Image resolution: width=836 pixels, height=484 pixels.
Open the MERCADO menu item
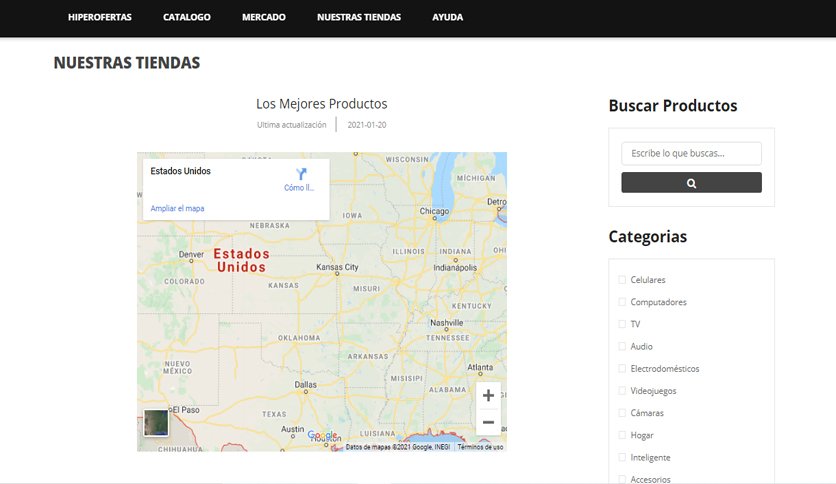click(x=264, y=17)
